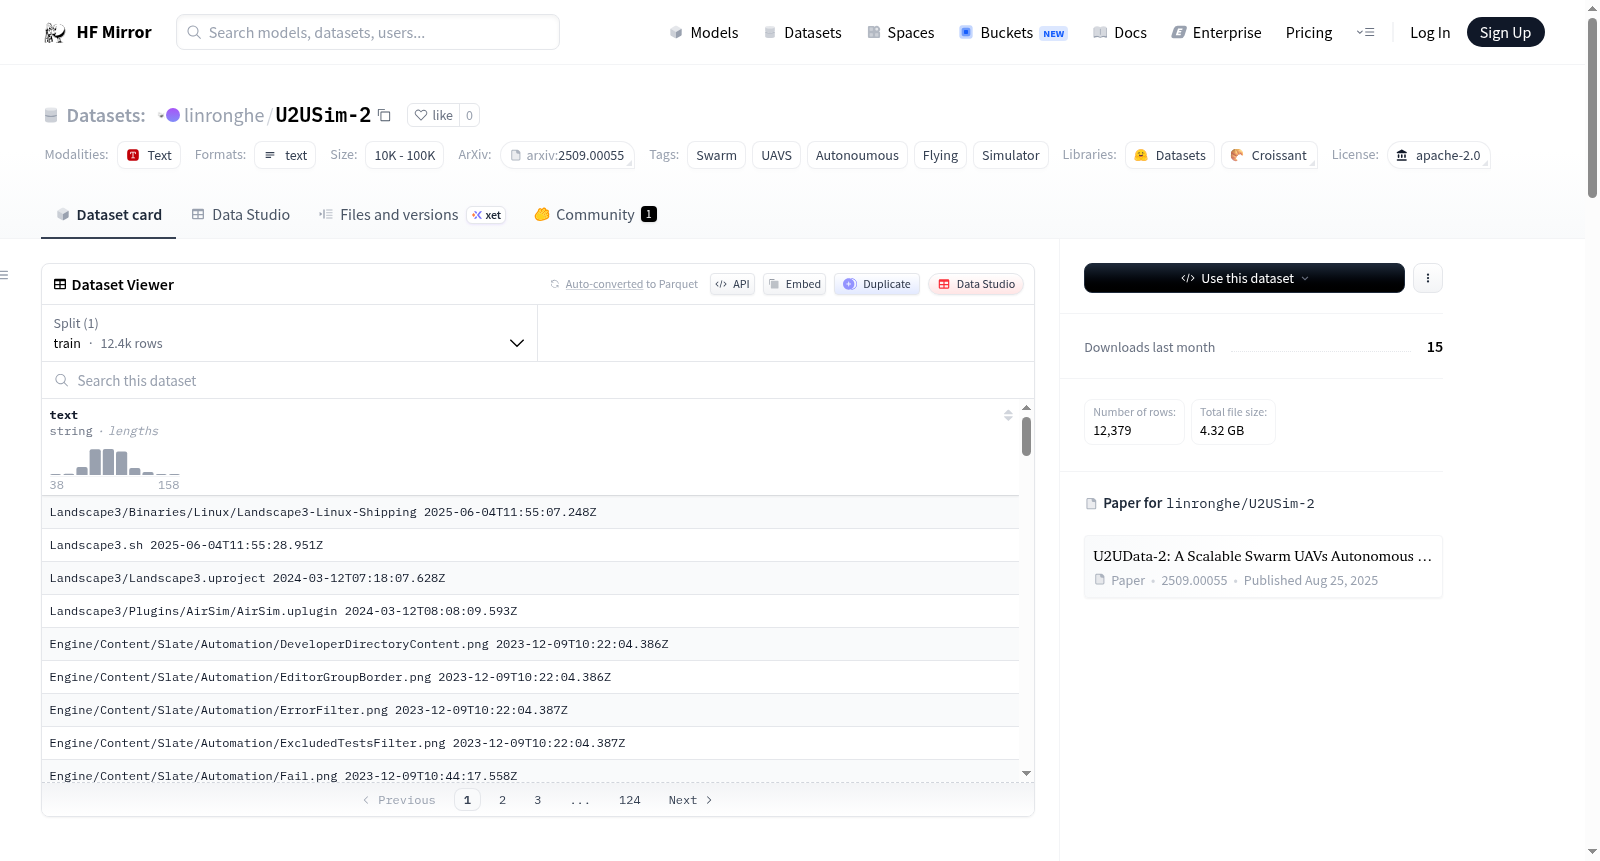The image size is (1600, 861).
Task: Click the text lengths histogram
Action: (x=115, y=461)
